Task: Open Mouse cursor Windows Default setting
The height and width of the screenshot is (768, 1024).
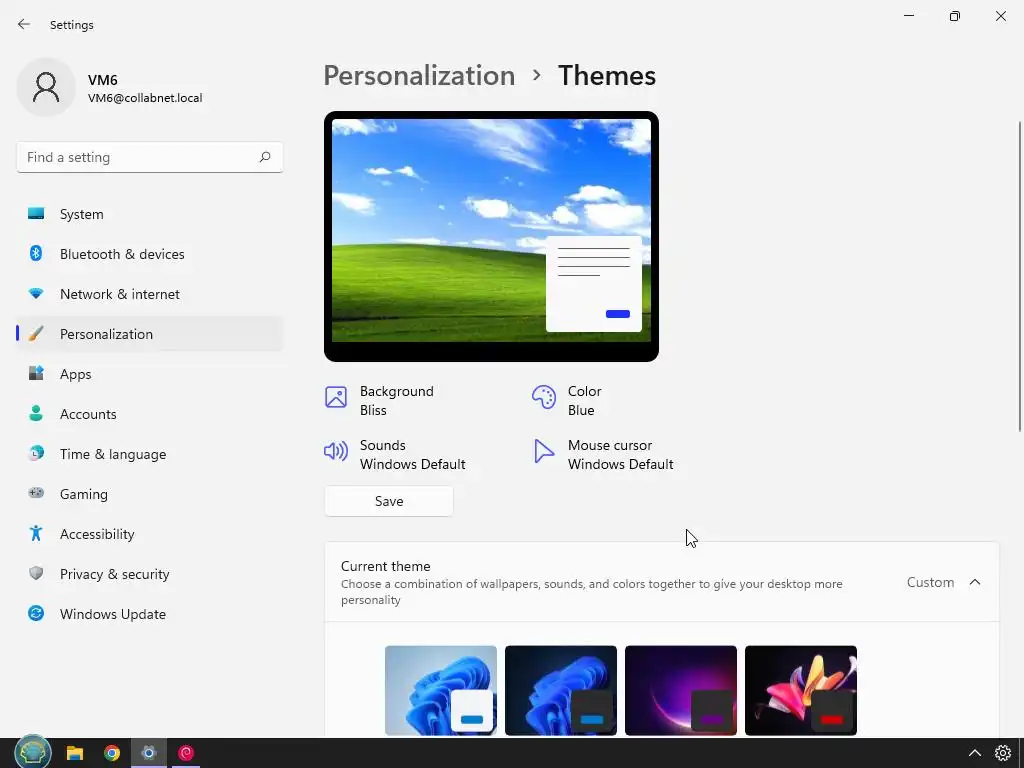Action: [x=603, y=455]
